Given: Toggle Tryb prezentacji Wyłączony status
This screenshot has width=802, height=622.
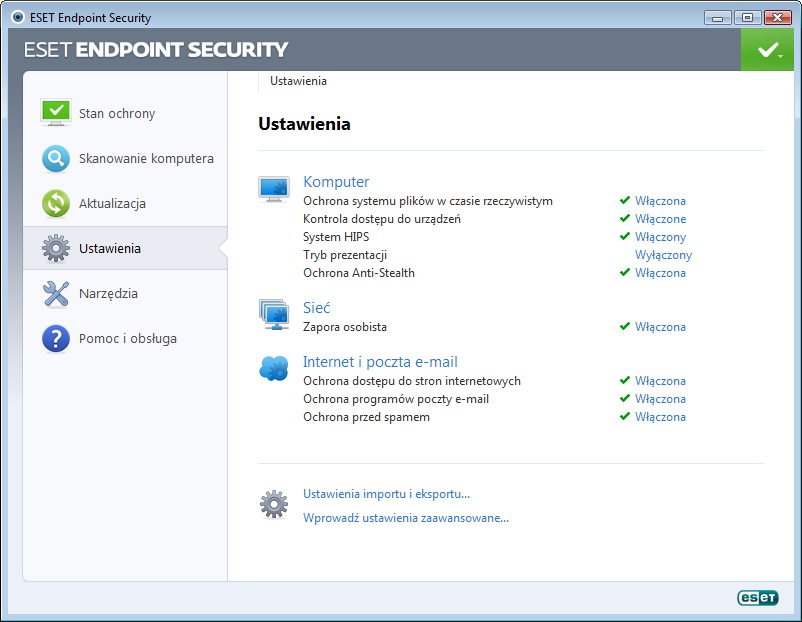Looking at the screenshot, I should 663,255.
